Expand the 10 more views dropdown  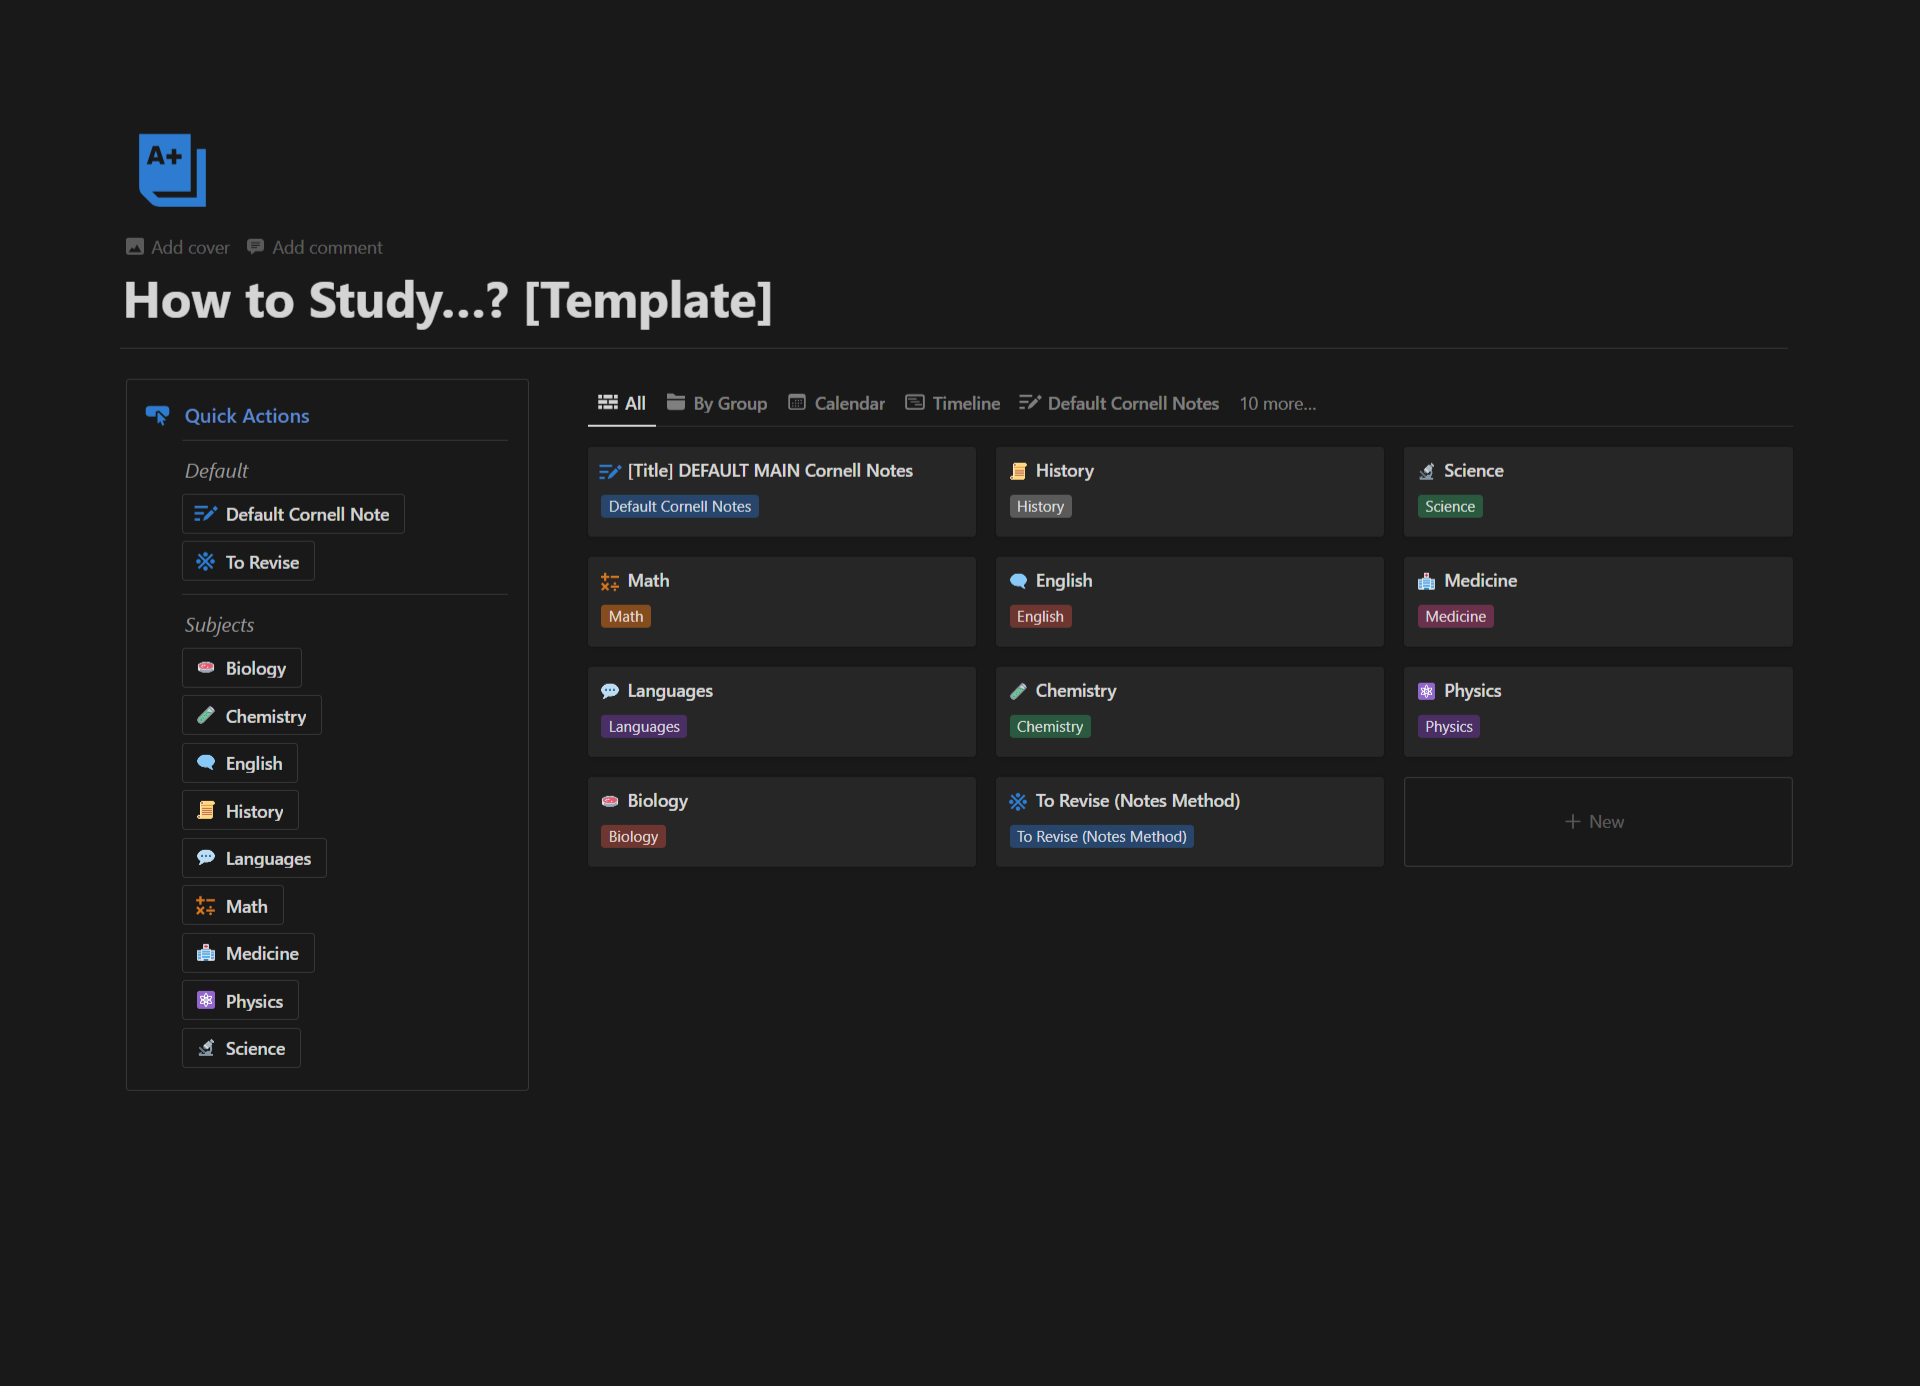point(1278,403)
